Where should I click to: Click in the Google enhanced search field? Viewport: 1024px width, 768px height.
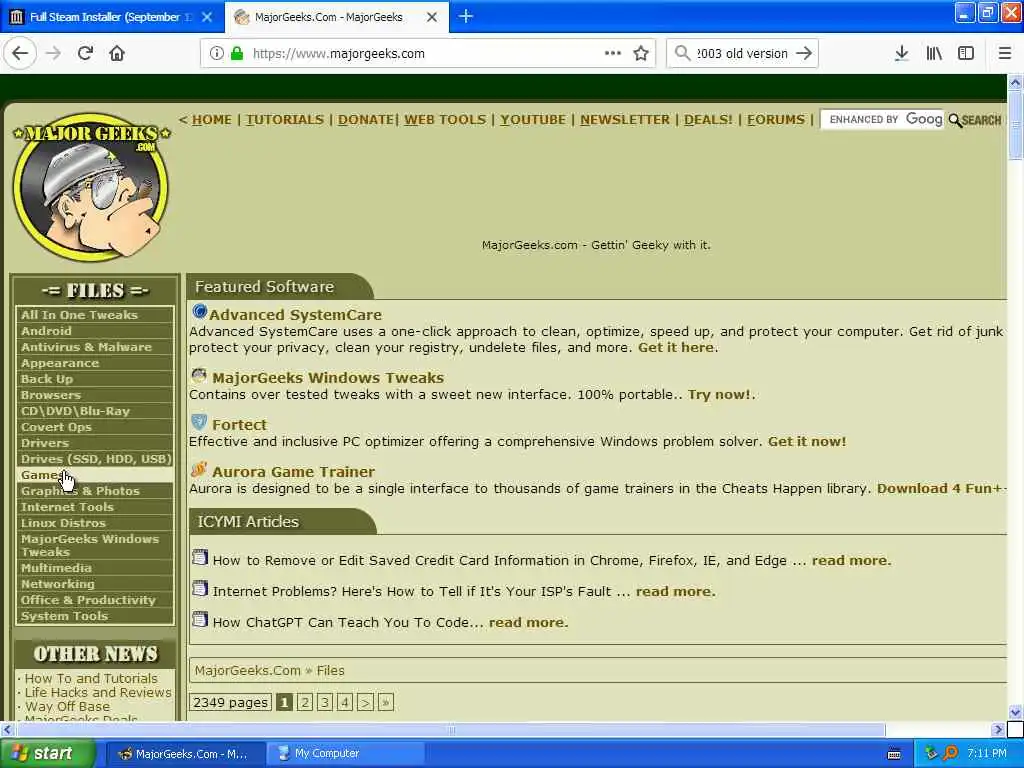click(x=882, y=120)
